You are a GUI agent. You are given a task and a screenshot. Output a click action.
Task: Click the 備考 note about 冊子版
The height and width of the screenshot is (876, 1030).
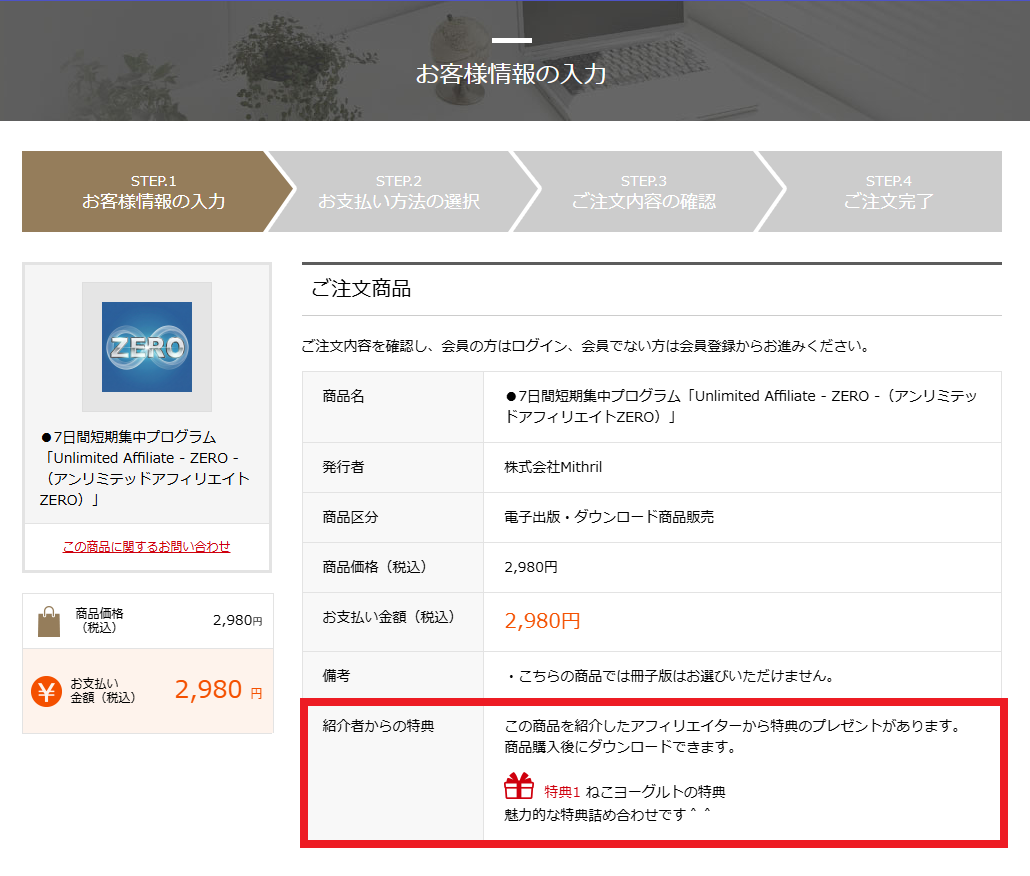[x=670, y=676]
